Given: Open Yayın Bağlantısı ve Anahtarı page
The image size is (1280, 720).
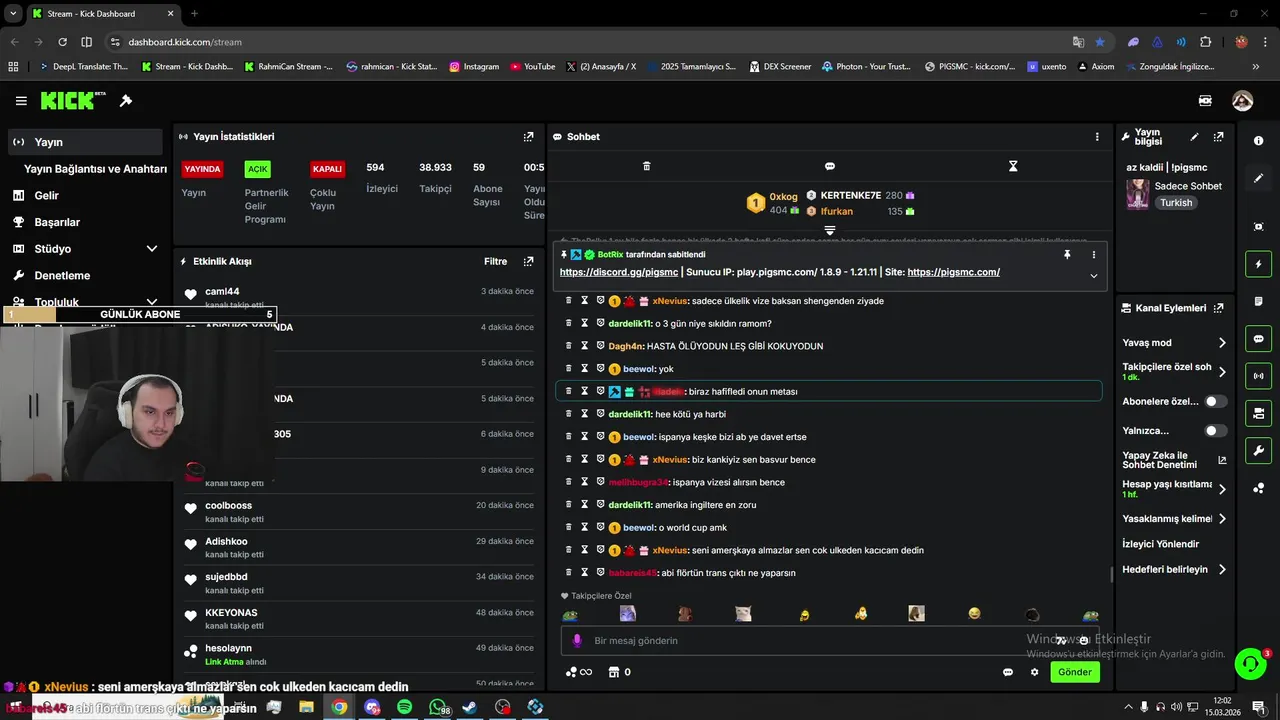Looking at the screenshot, I should (95, 169).
